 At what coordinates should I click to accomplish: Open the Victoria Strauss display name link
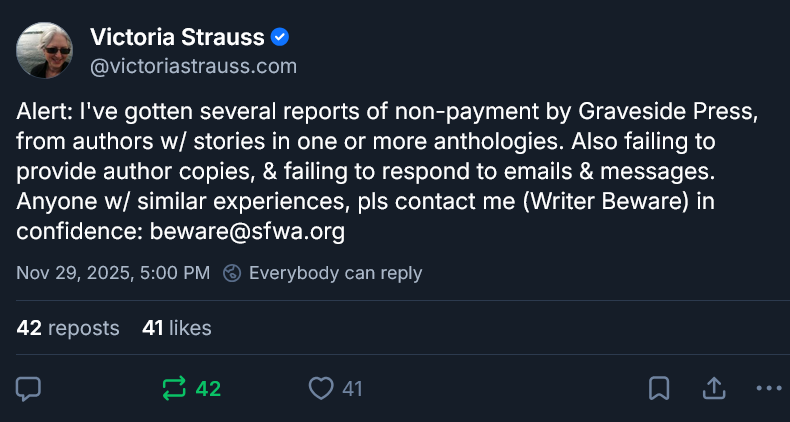click(x=178, y=38)
